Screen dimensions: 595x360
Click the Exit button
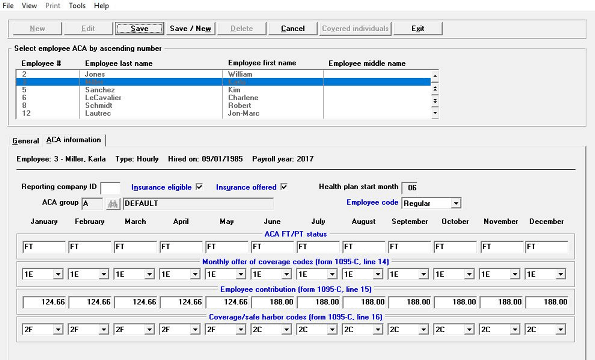click(418, 28)
